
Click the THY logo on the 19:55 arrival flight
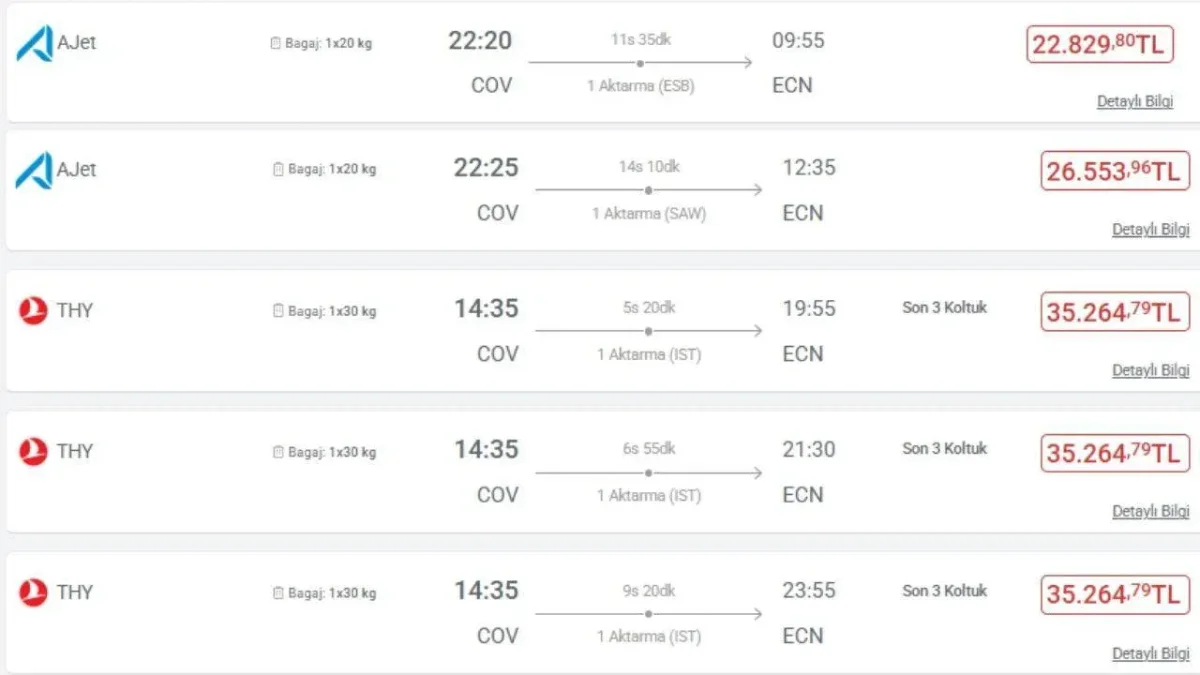click(x=33, y=311)
